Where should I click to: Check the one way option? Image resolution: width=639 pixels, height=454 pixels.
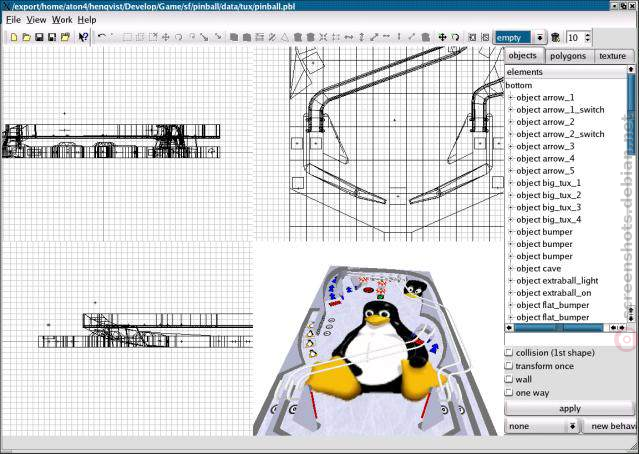(x=509, y=392)
